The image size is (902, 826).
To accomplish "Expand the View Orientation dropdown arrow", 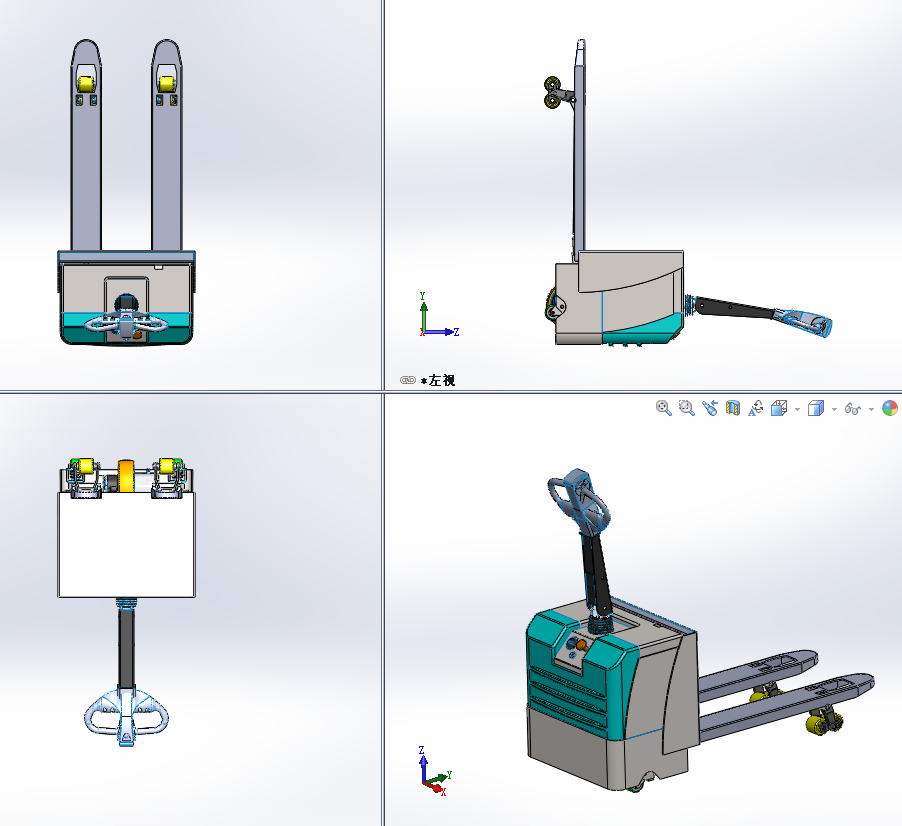I will click(x=797, y=410).
